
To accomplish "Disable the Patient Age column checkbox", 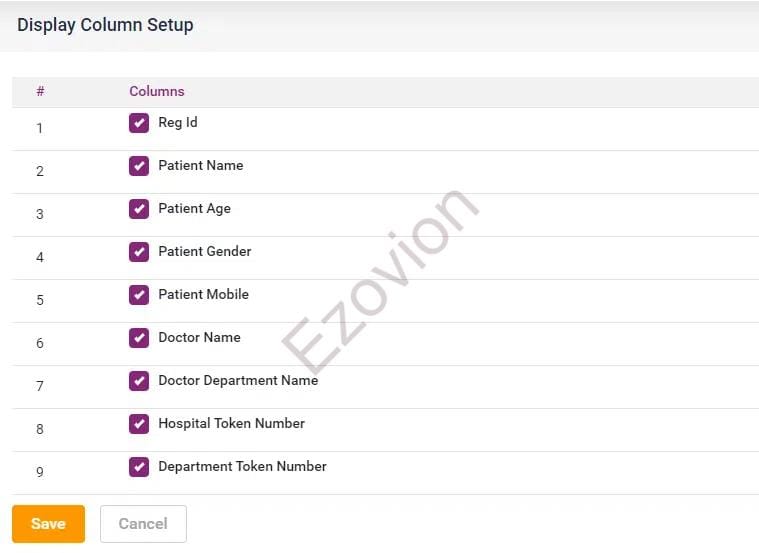I will (139, 209).
